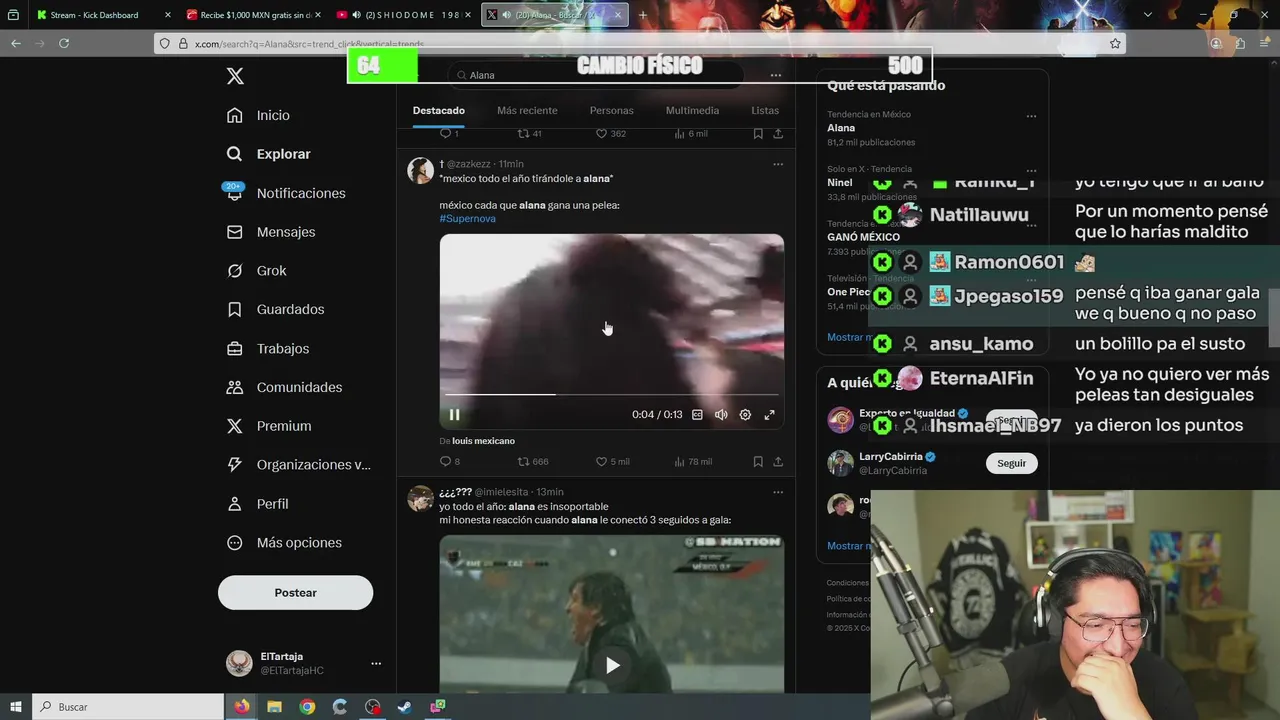Open Grok icon in sidebar
The image size is (1280, 720).
point(235,271)
